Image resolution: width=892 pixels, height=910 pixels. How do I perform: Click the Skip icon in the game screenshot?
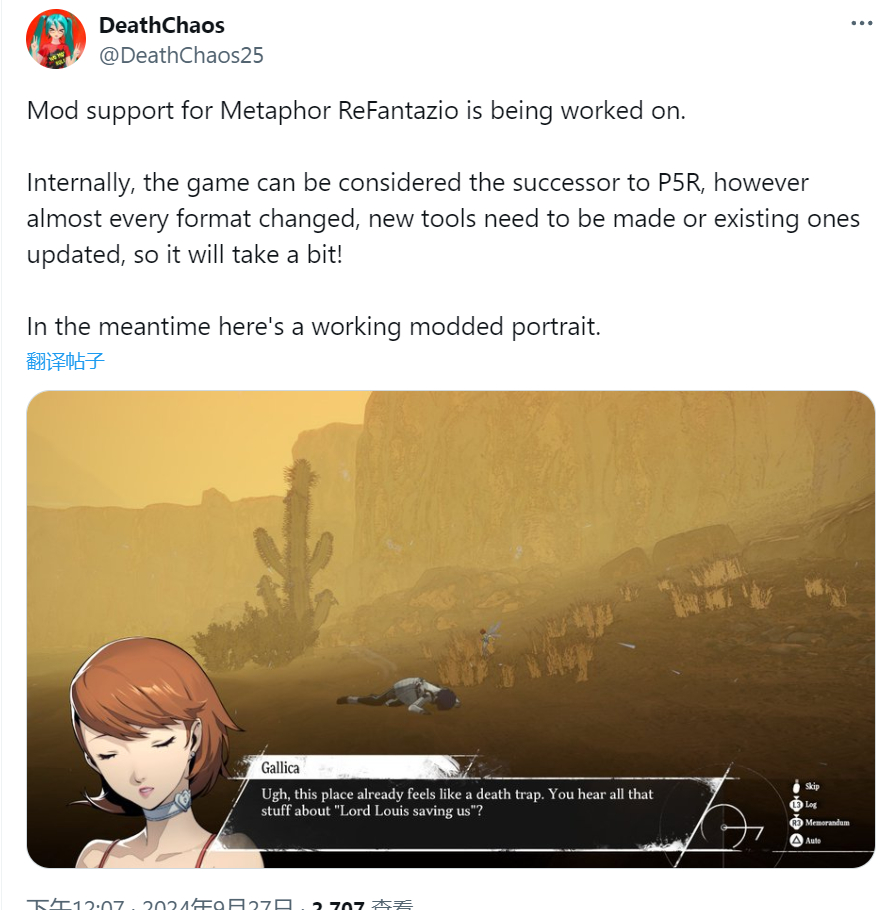[796, 786]
